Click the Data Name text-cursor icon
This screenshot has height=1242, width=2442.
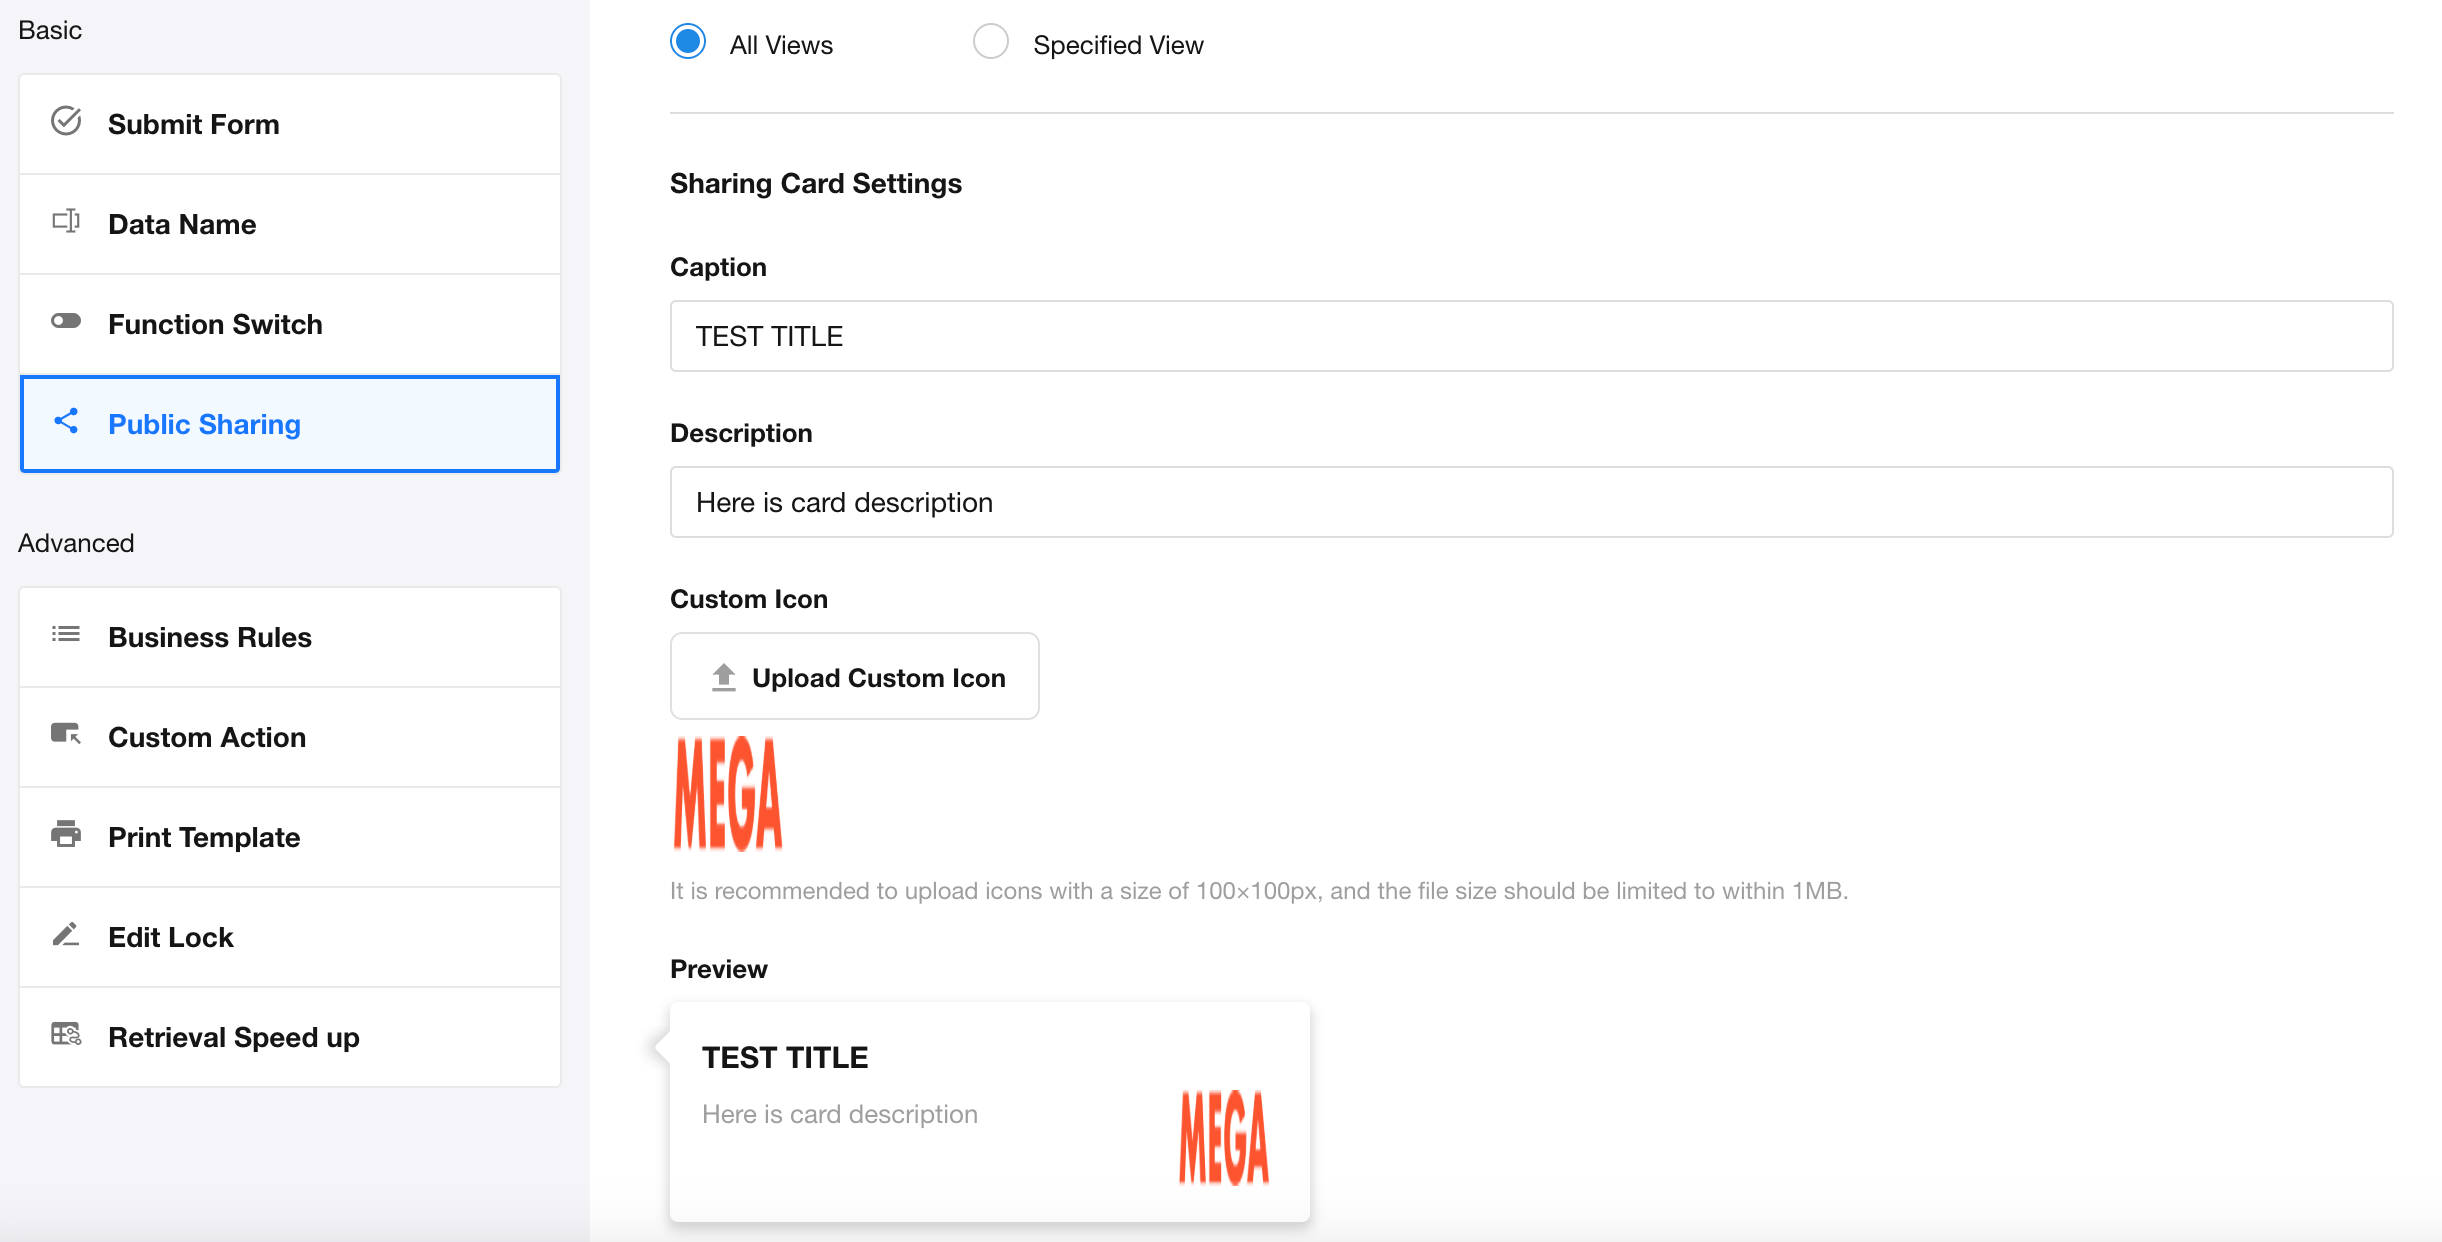(66, 221)
